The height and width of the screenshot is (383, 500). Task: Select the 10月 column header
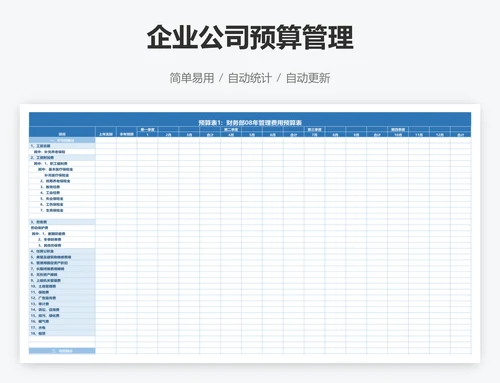[x=398, y=135]
